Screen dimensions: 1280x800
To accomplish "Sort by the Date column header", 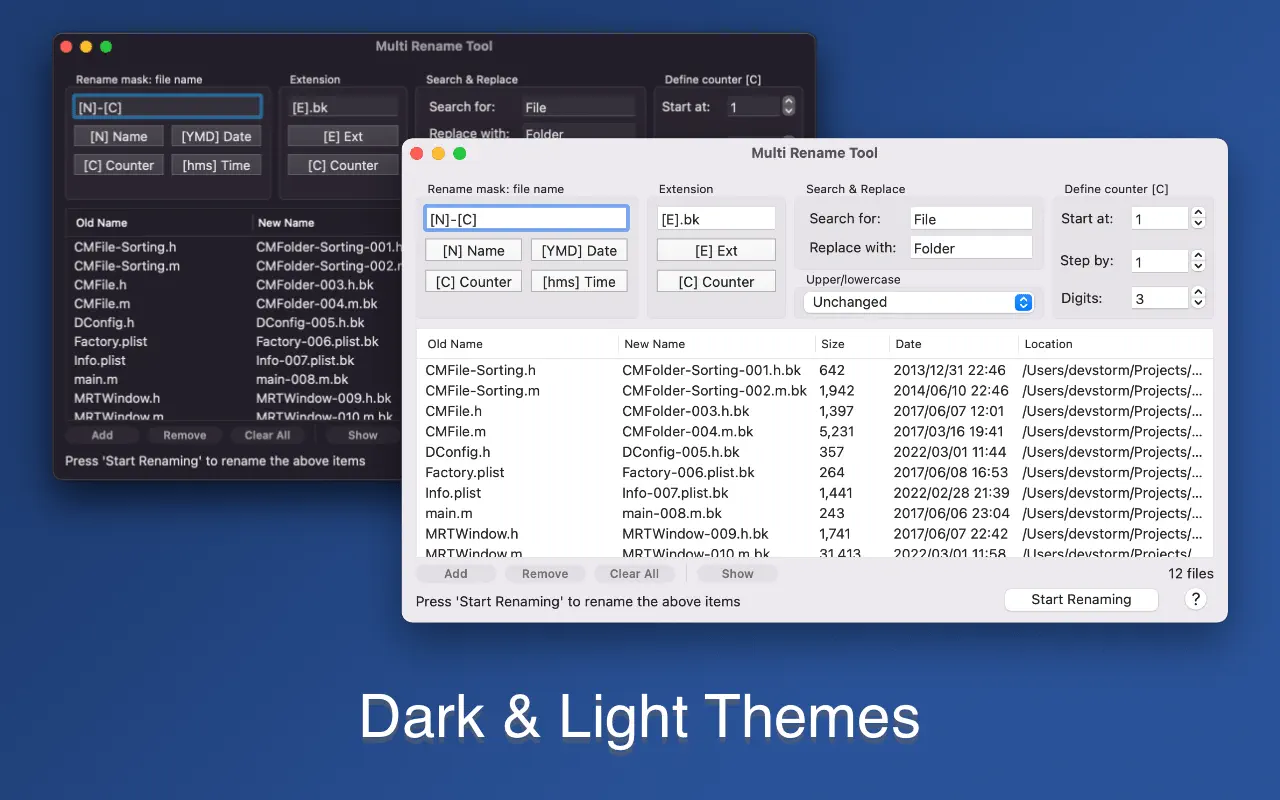I will point(954,344).
